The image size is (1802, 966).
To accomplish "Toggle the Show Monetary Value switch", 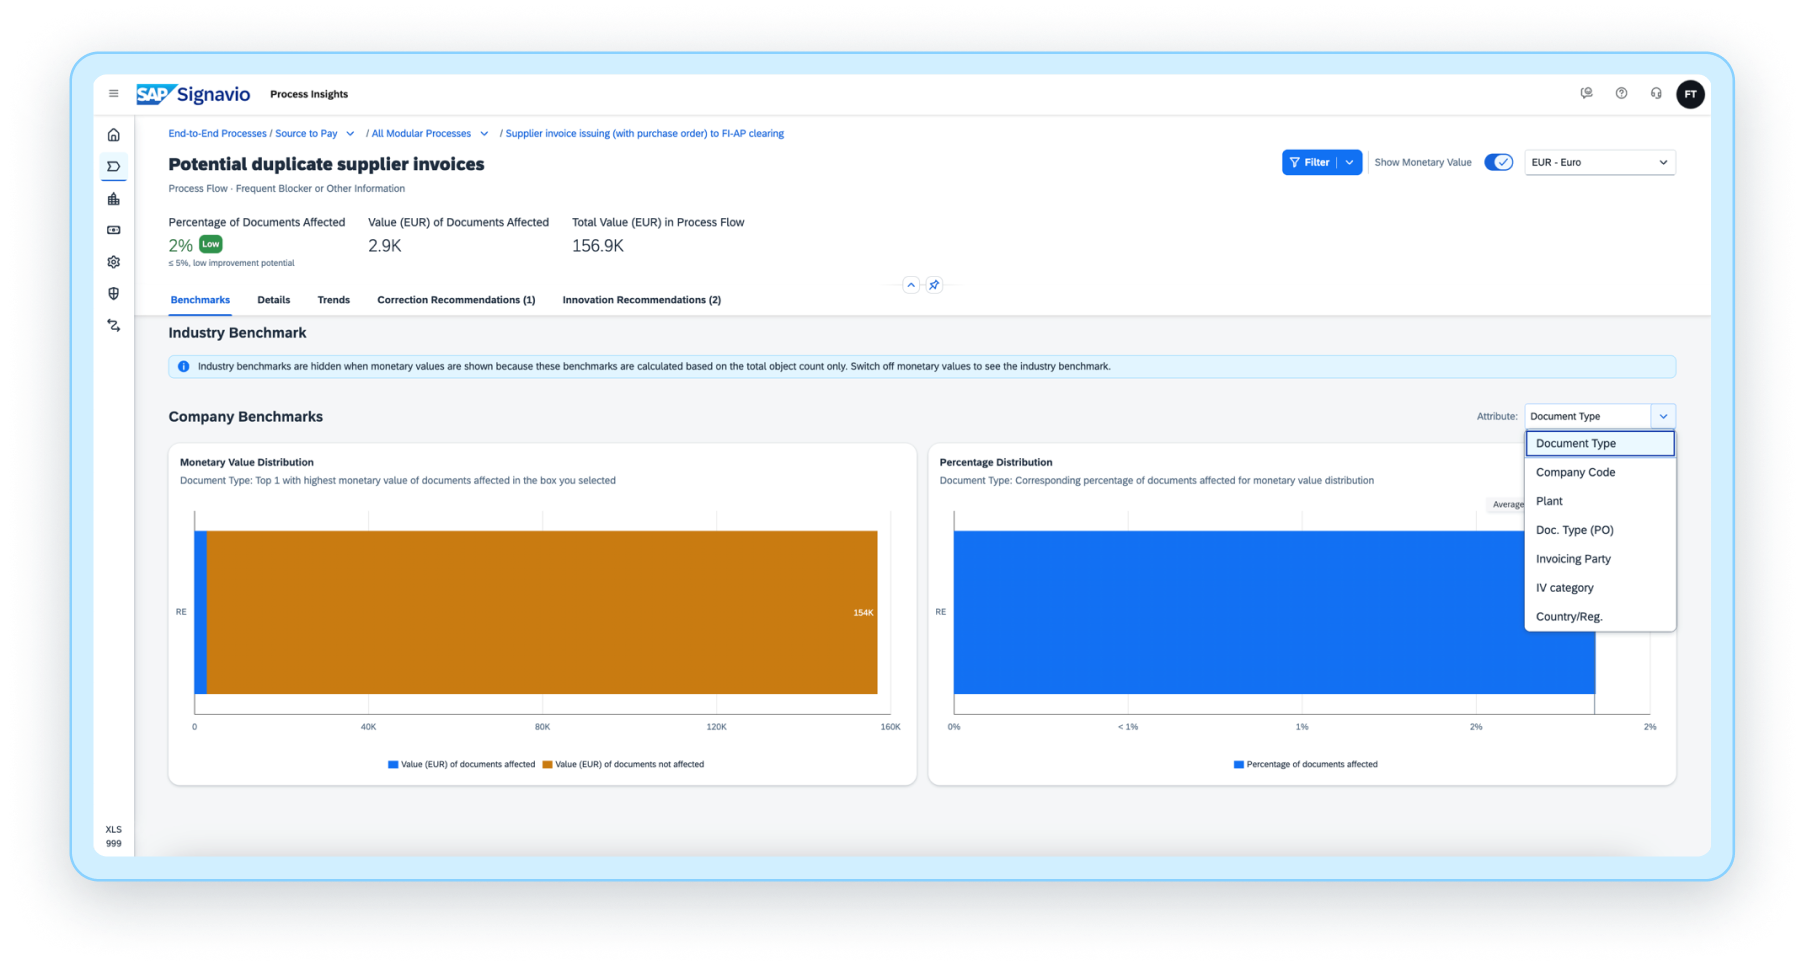I will coord(1498,162).
